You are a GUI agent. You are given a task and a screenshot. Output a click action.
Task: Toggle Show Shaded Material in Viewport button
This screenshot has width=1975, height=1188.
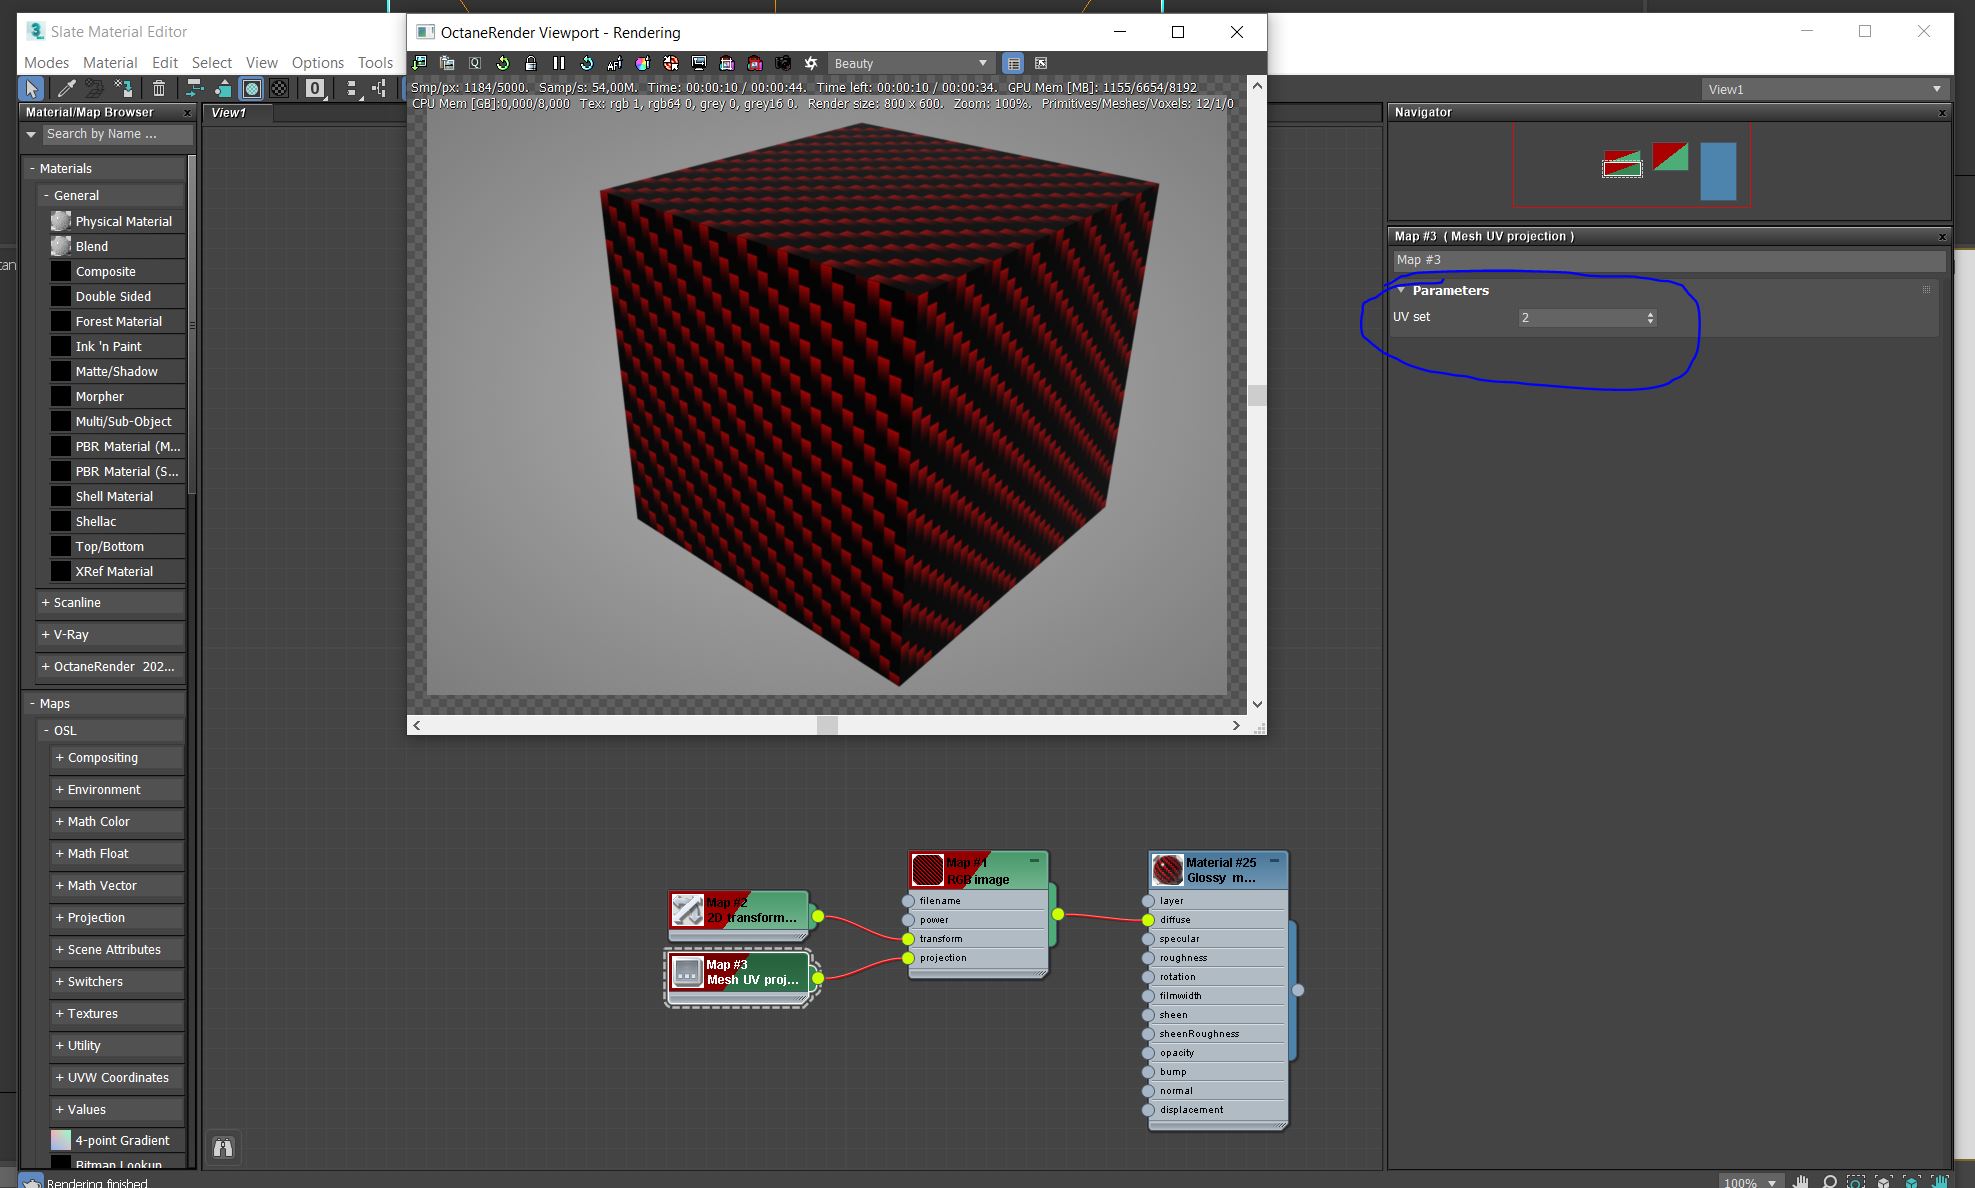coord(252,89)
